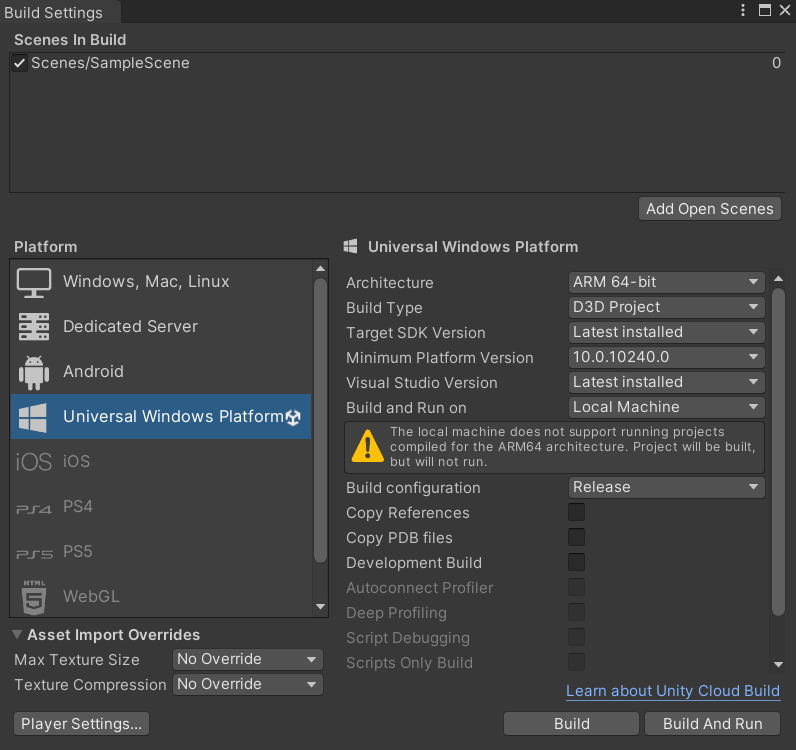Screen dimensions: 796x750
Task: Click the Build button
Action: (571, 724)
